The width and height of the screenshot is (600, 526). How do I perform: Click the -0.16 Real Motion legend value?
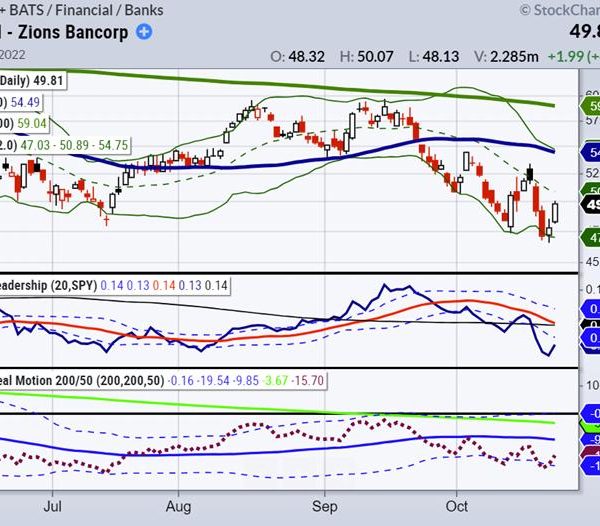coord(181,381)
